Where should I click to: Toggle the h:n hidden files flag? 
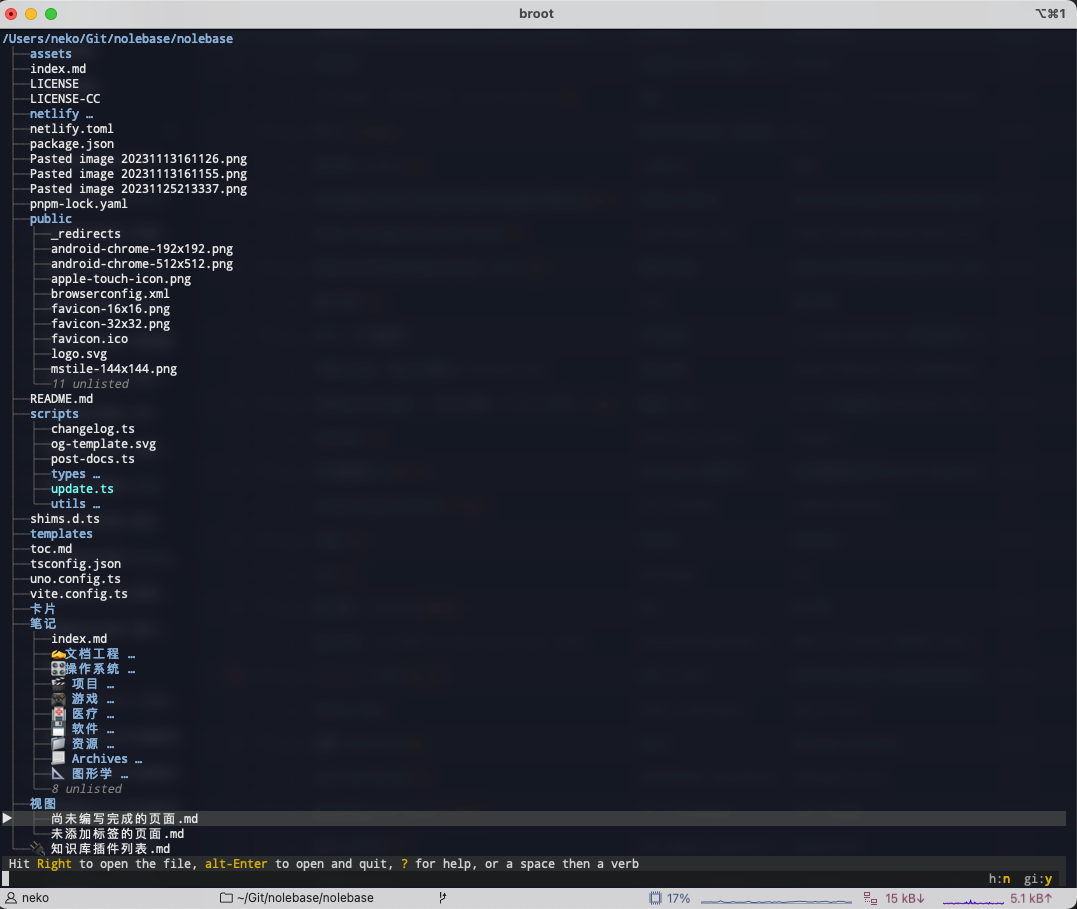[999, 879]
